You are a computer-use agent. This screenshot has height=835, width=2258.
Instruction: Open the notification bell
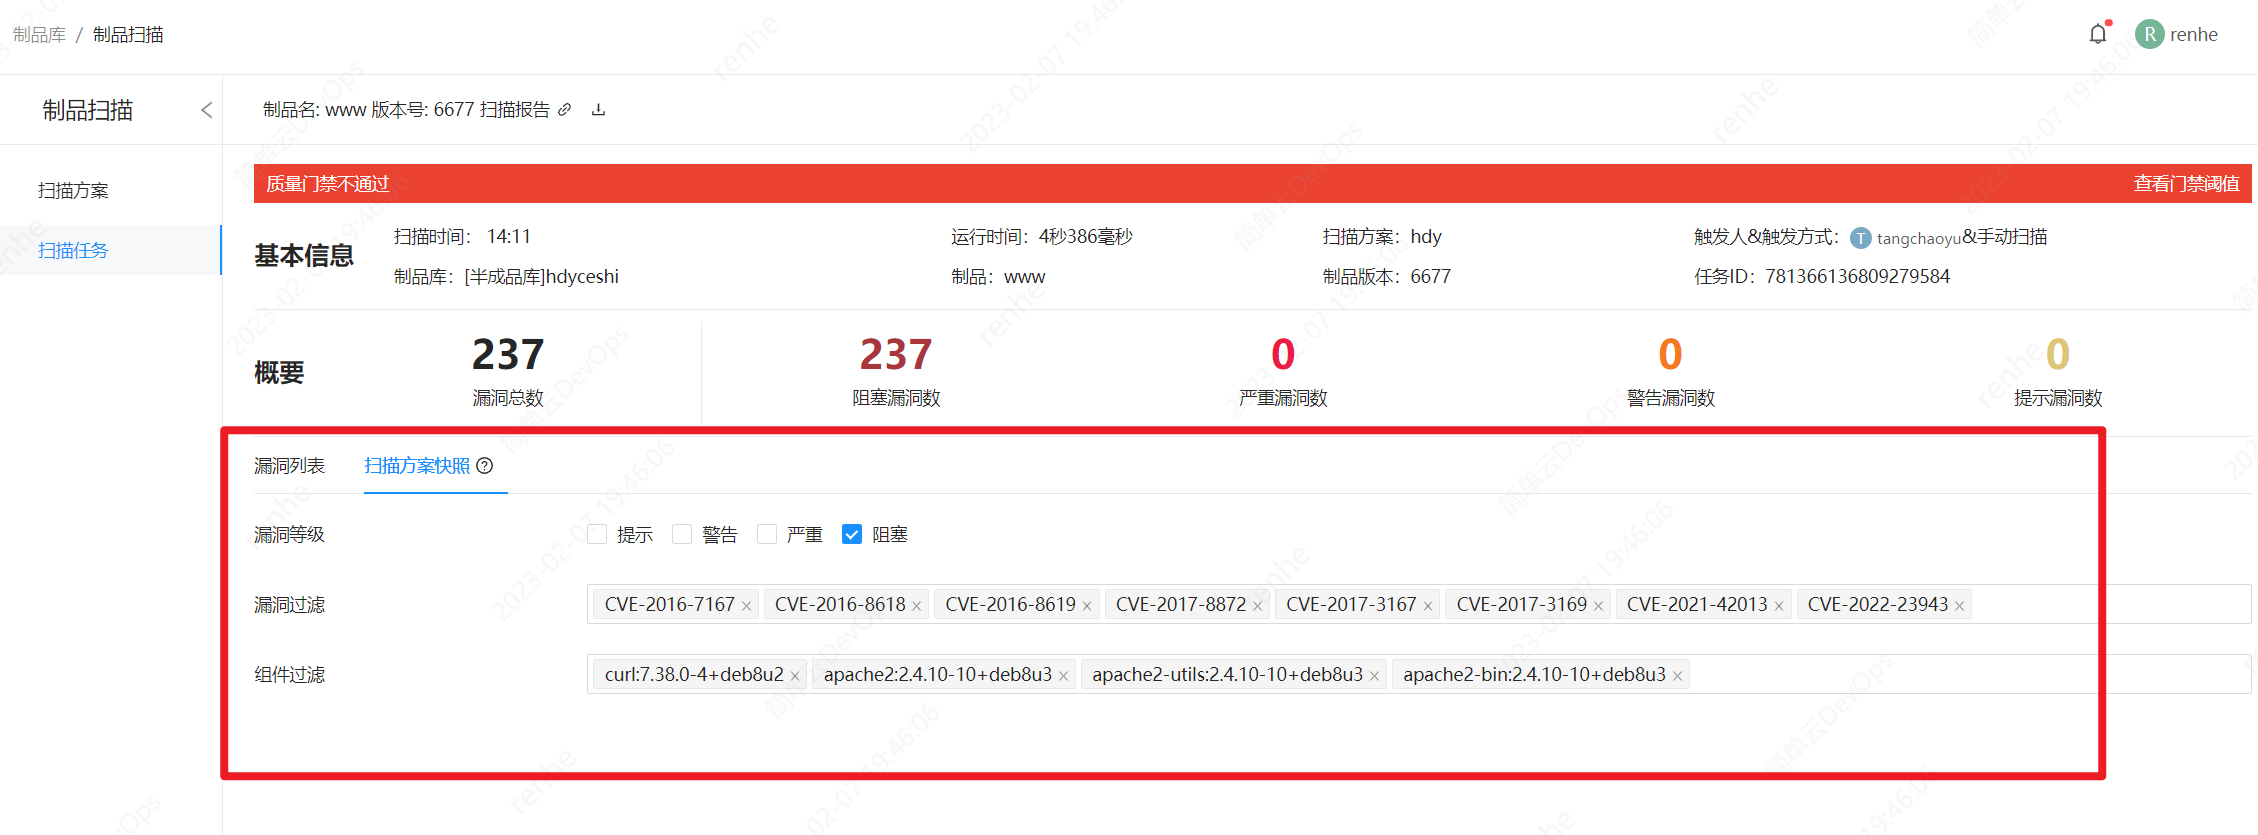click(x=2097, y=34)
